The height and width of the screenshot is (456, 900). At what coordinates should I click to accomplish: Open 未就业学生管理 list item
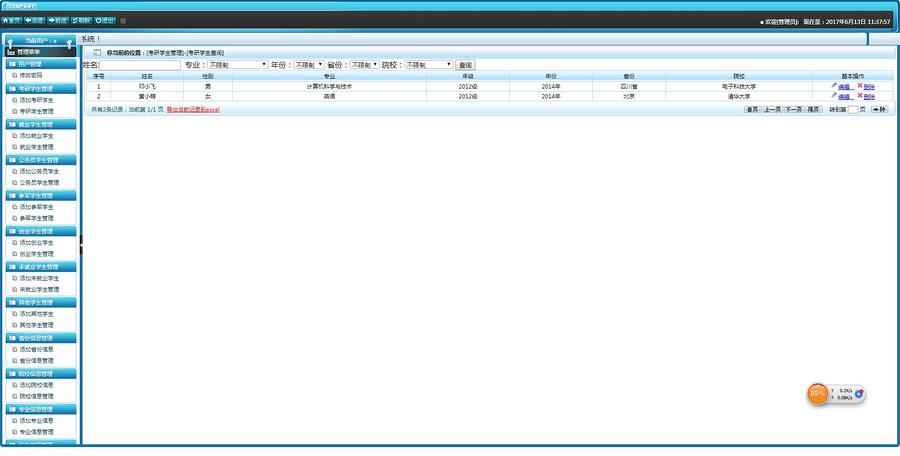click(38, 289)
